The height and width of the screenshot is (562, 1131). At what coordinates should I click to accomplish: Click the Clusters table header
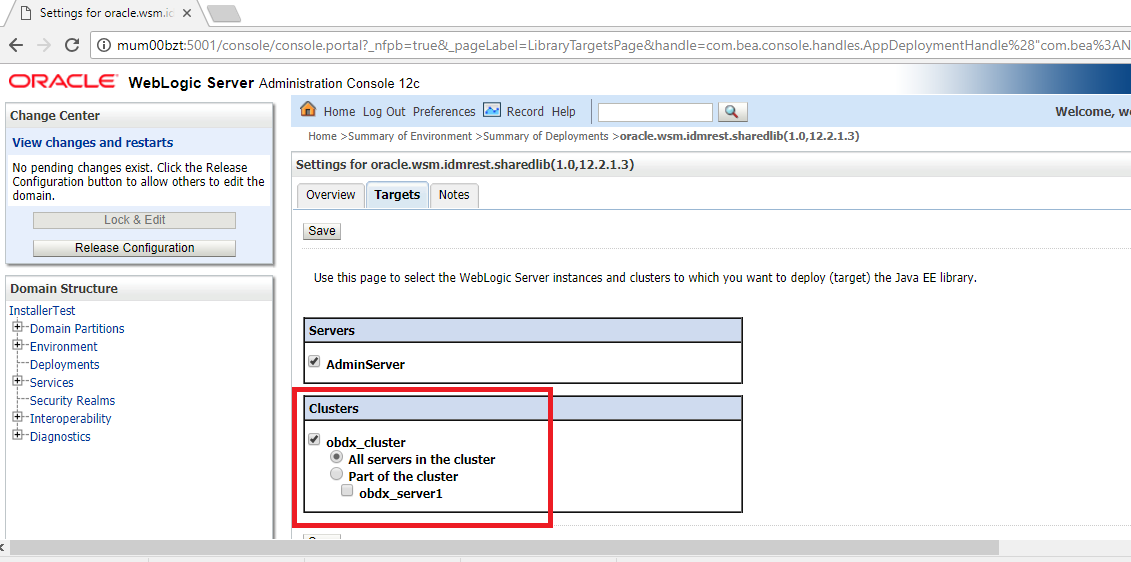[523, 408]
